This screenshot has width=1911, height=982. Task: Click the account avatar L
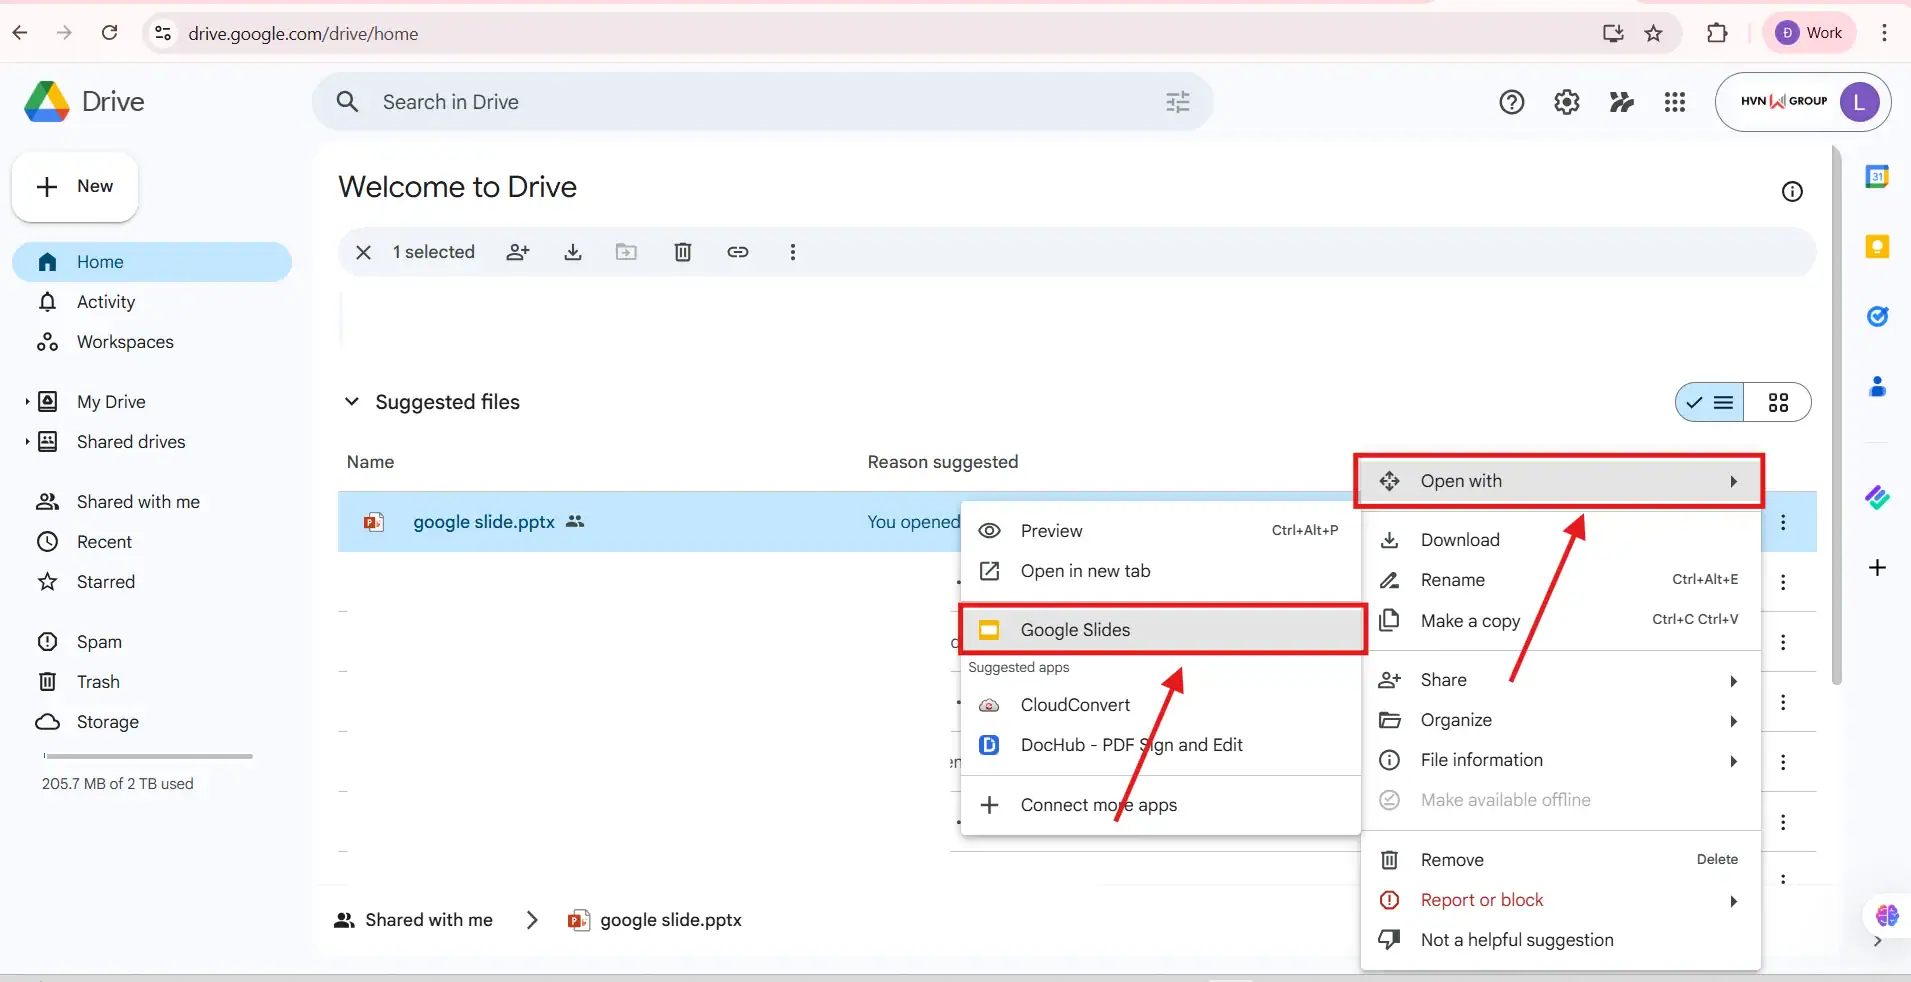[1859, 102]
